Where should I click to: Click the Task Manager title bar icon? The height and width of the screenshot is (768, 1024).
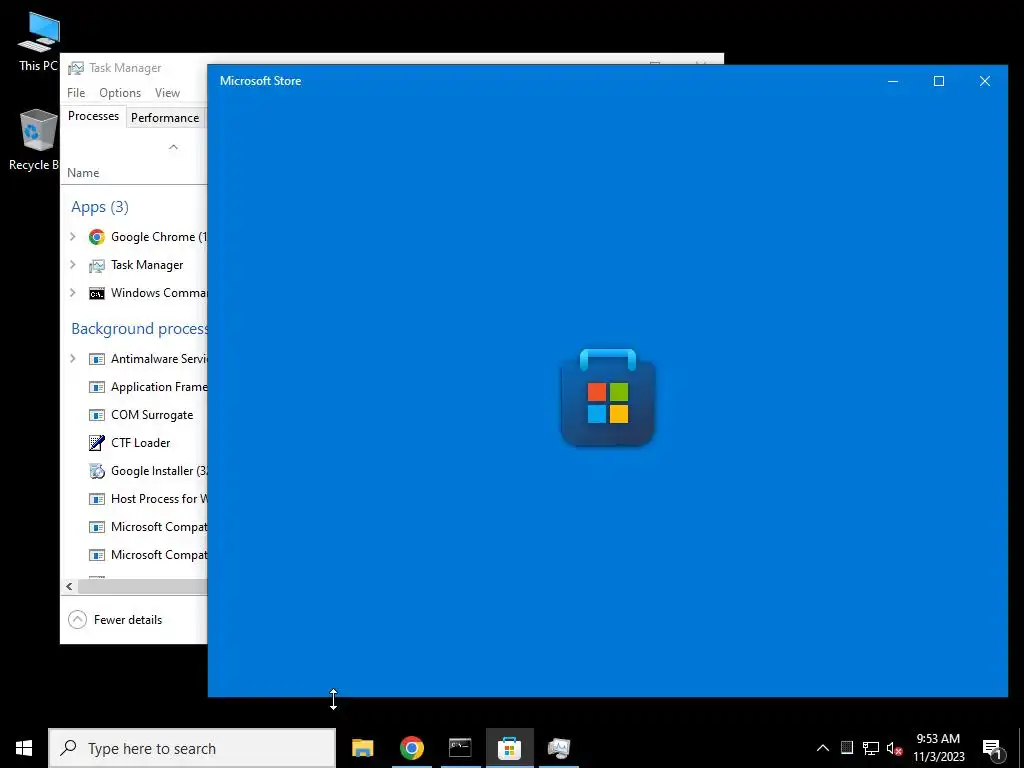point(76,68)
